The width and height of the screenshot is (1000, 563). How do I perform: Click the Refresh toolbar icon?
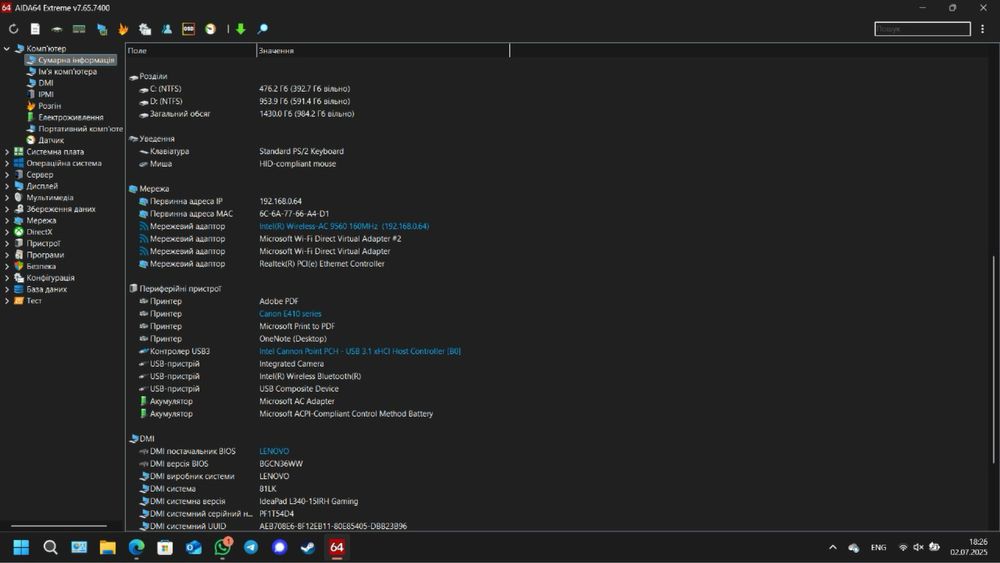click(13, 29)
